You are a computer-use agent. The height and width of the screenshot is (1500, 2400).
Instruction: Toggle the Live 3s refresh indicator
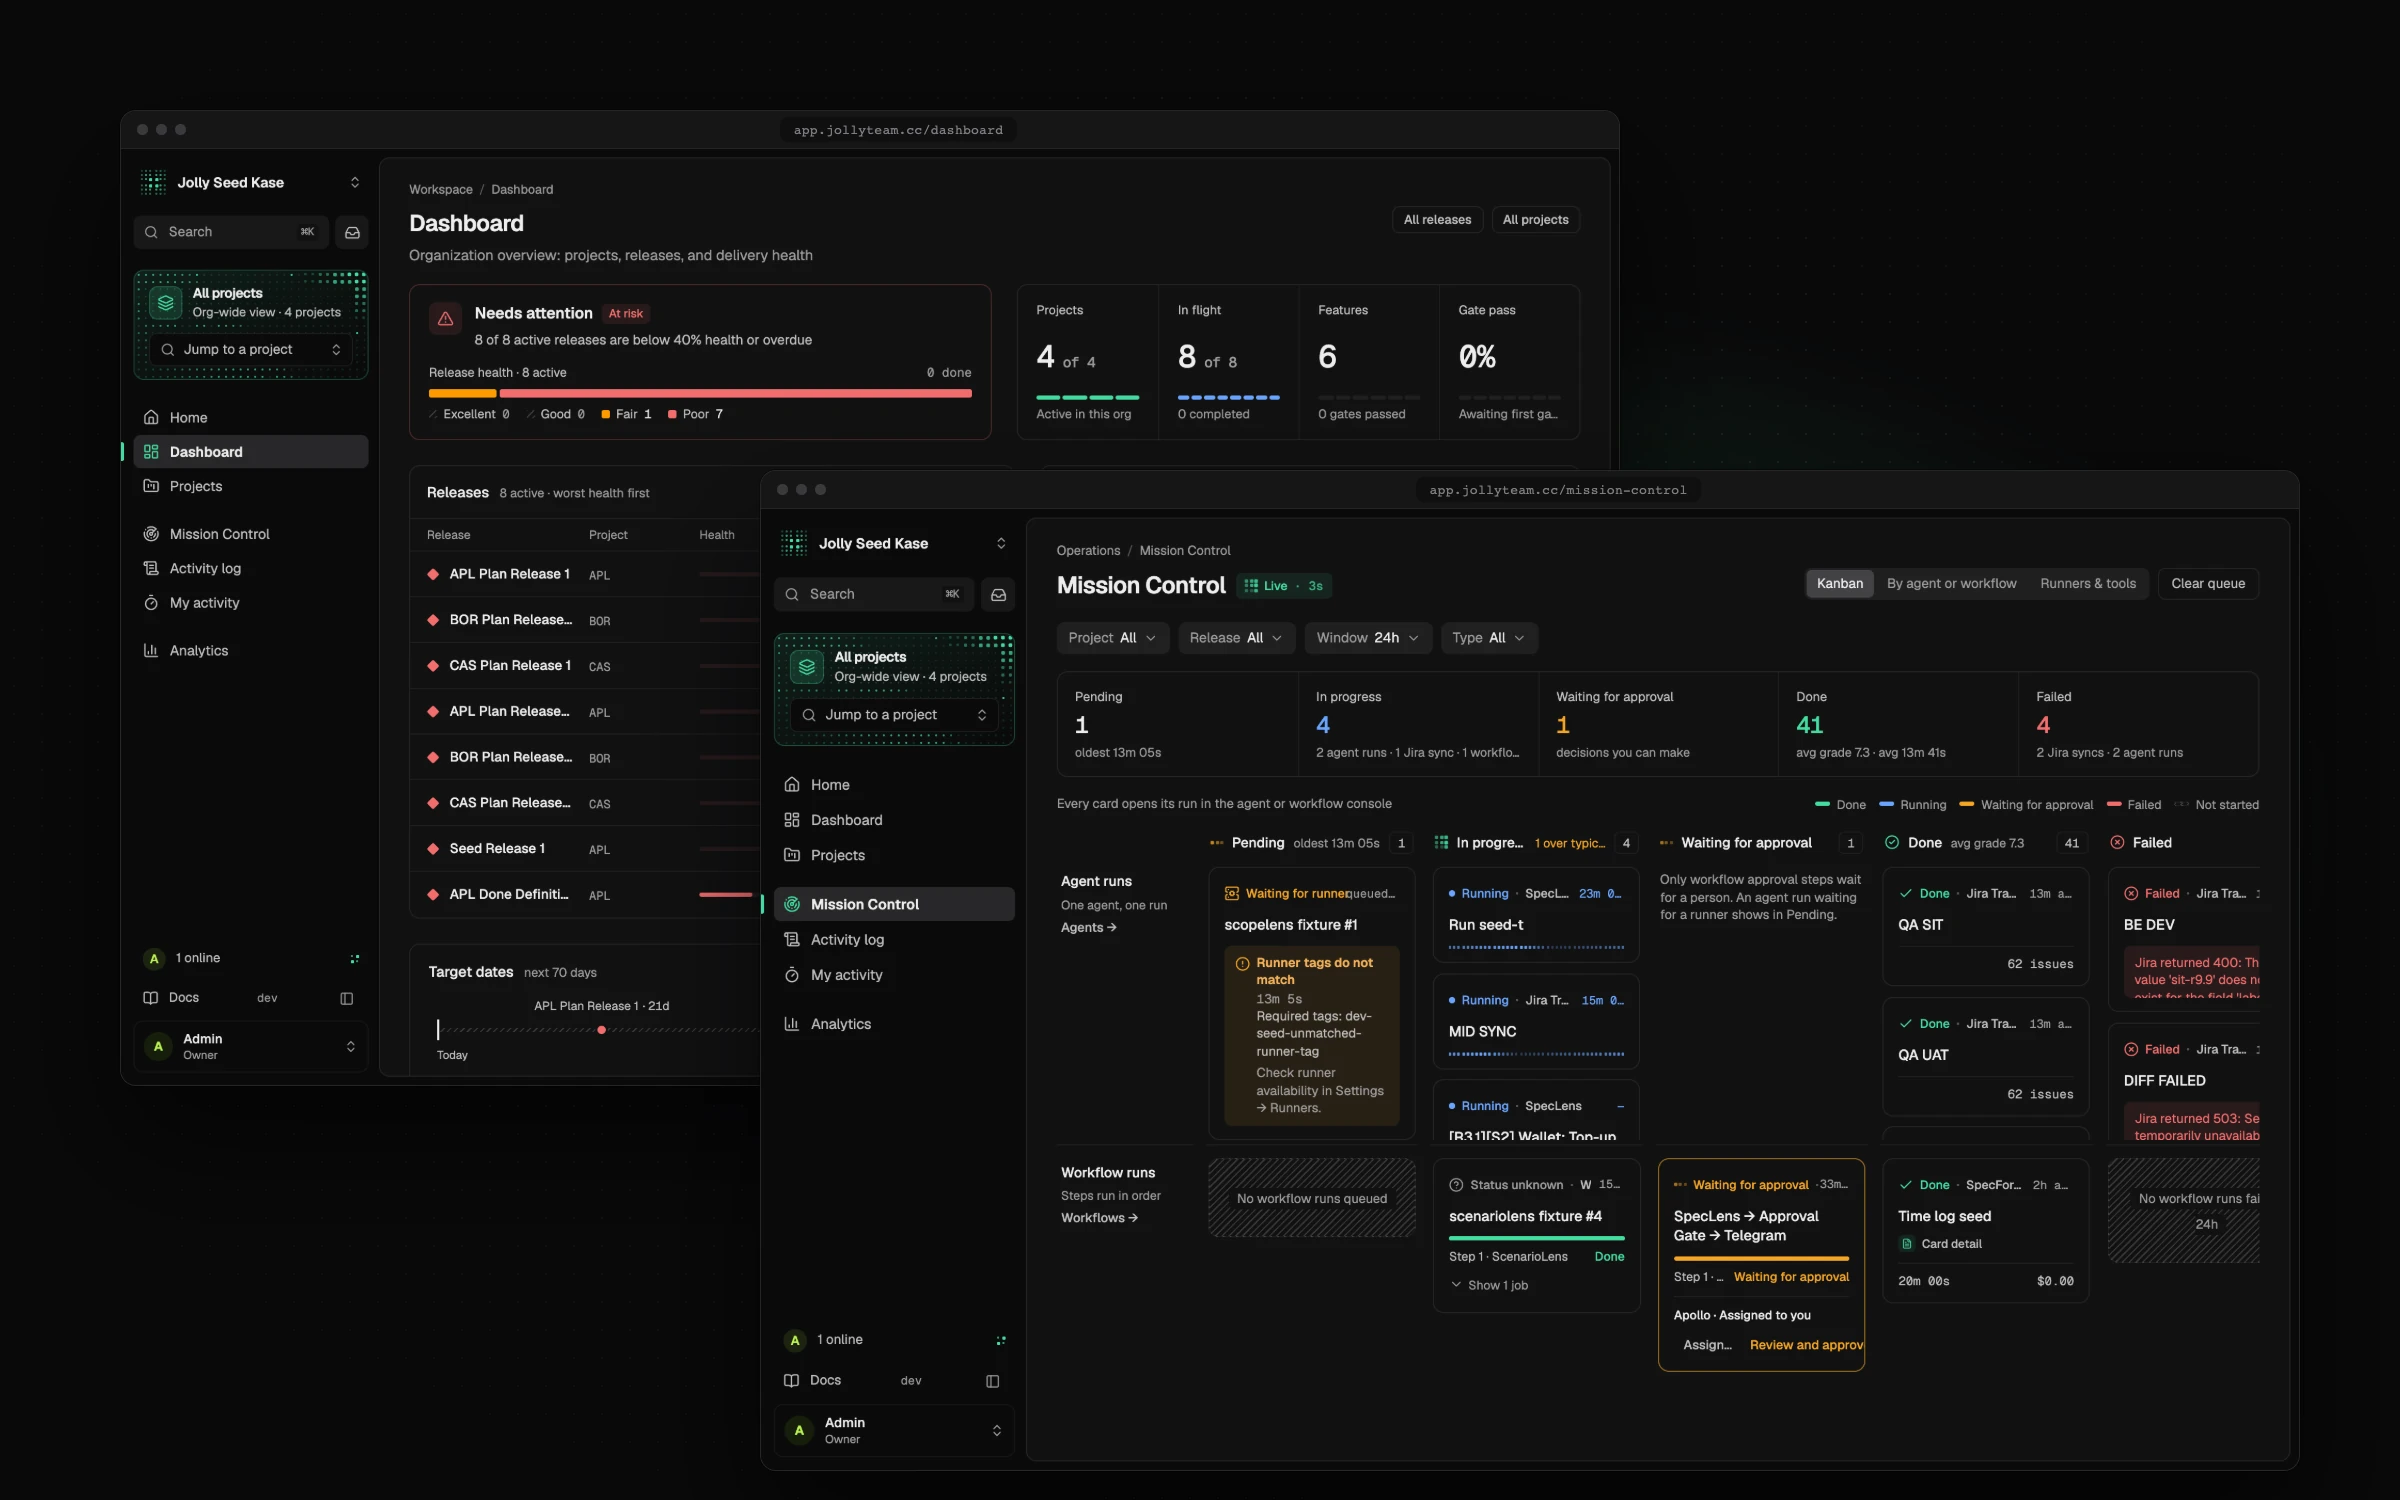click(x=1284, y=586)
